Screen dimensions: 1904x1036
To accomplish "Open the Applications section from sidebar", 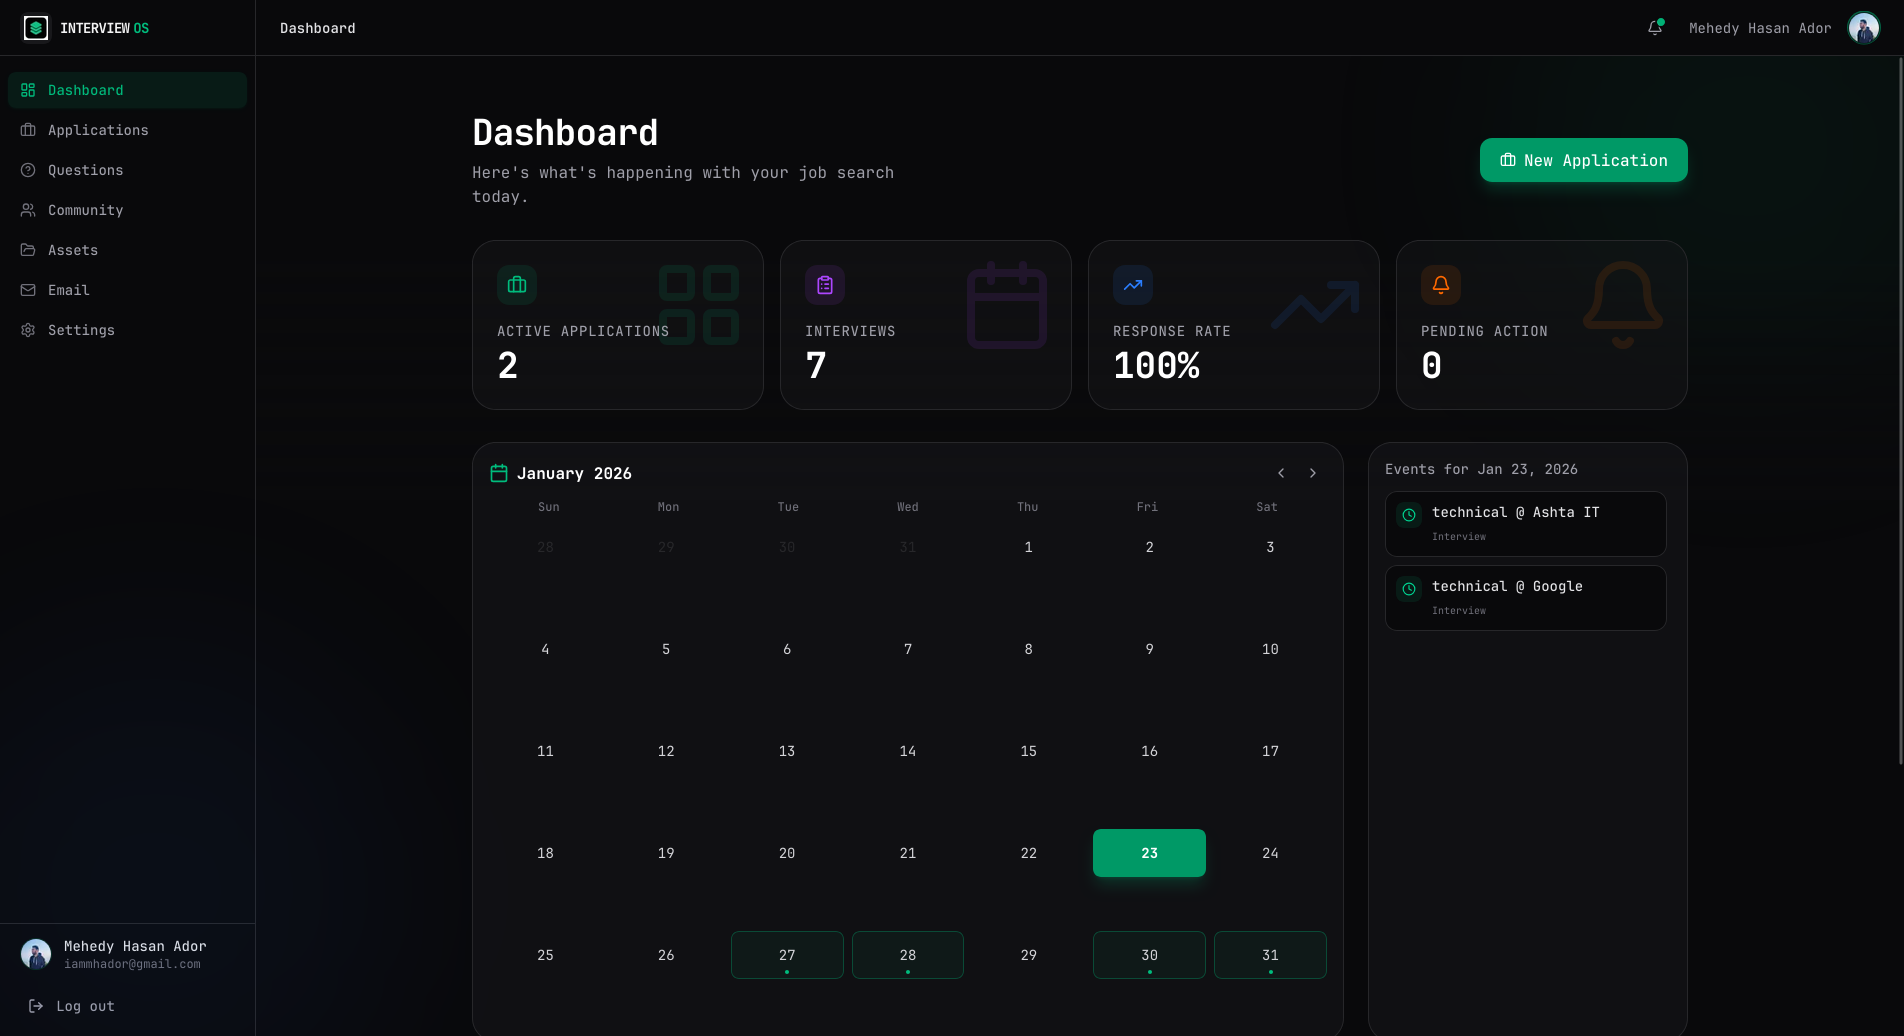I will pyautogui.click(x=97, y=130).
